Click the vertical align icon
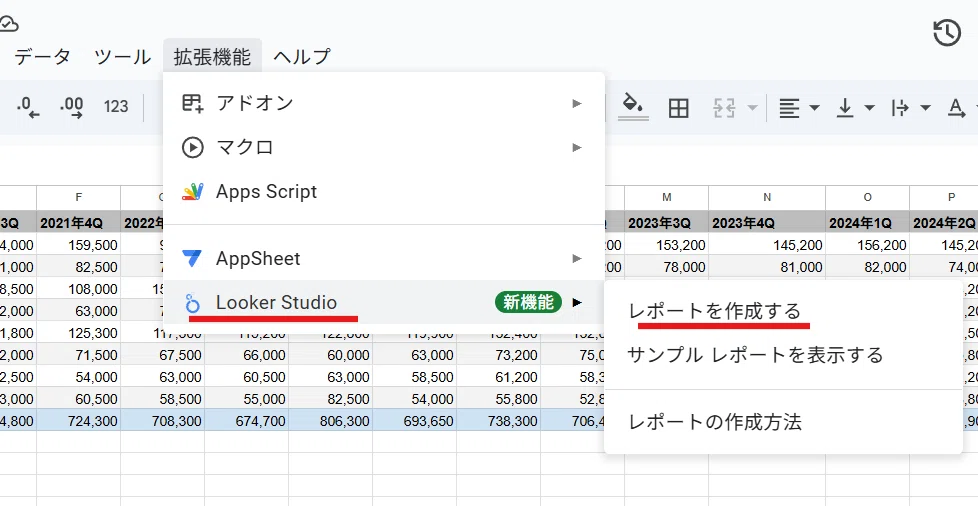Viewport: 978px width, 506px height. [x=845, y=108]
